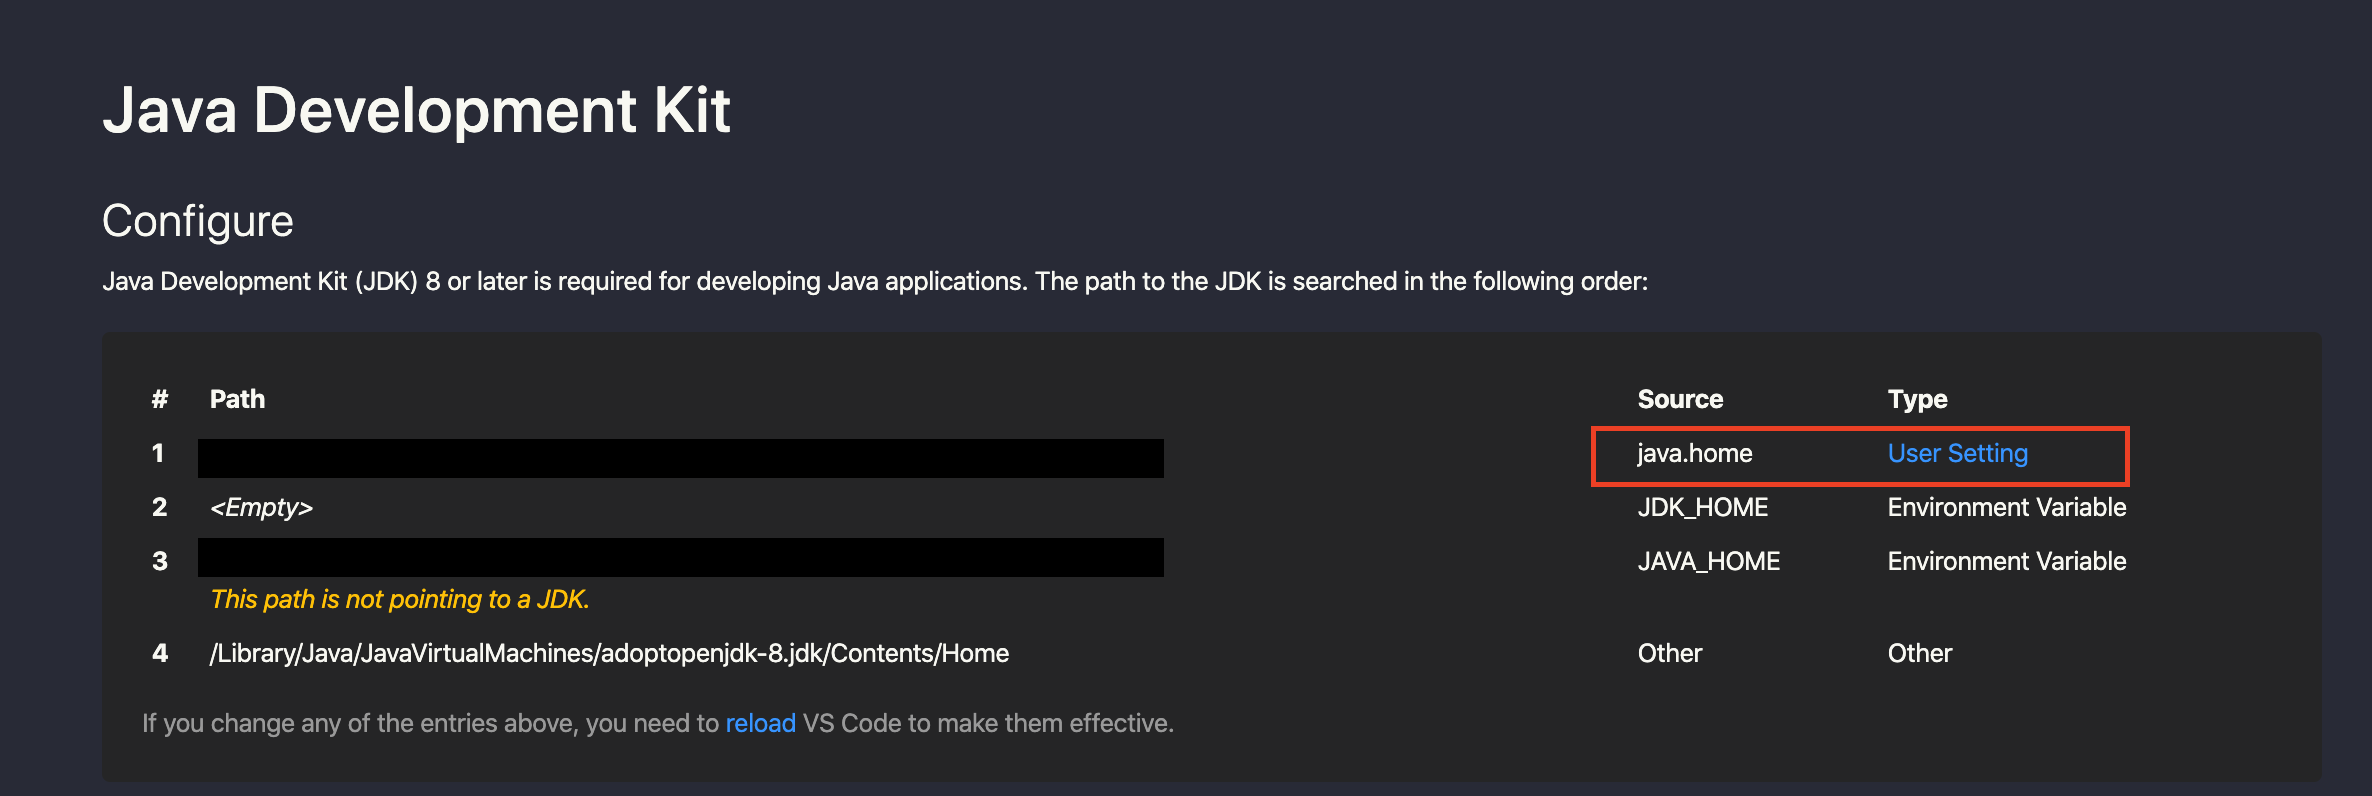
Task: Select the Source column header
Action: (1680, 399)
